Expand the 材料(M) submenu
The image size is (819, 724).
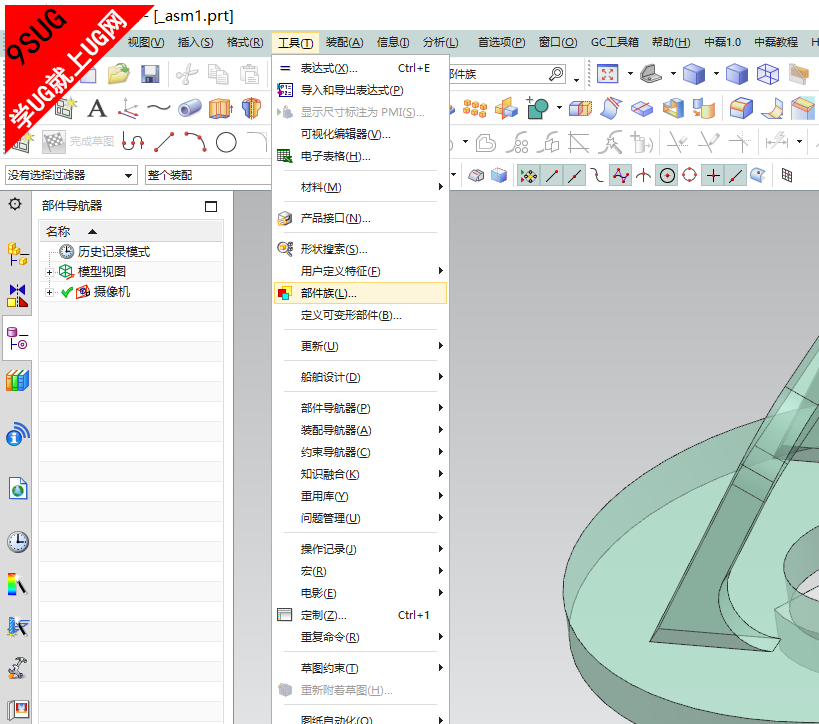coord(360,187)
